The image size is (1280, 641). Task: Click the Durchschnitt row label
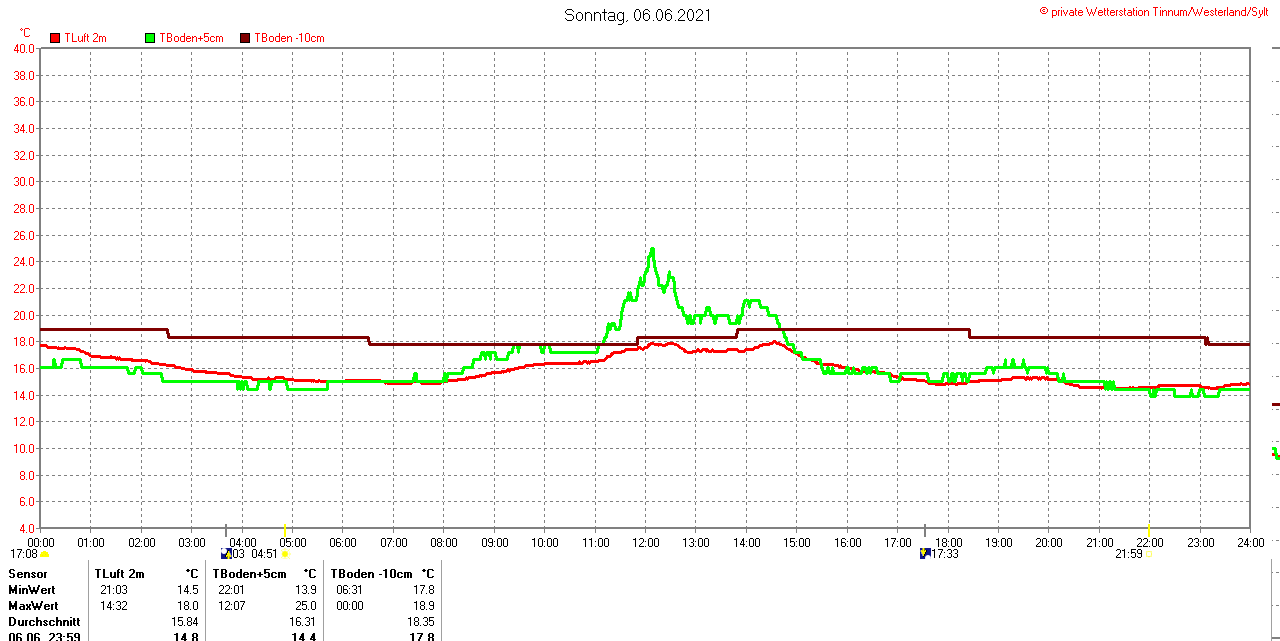(44, 622)
